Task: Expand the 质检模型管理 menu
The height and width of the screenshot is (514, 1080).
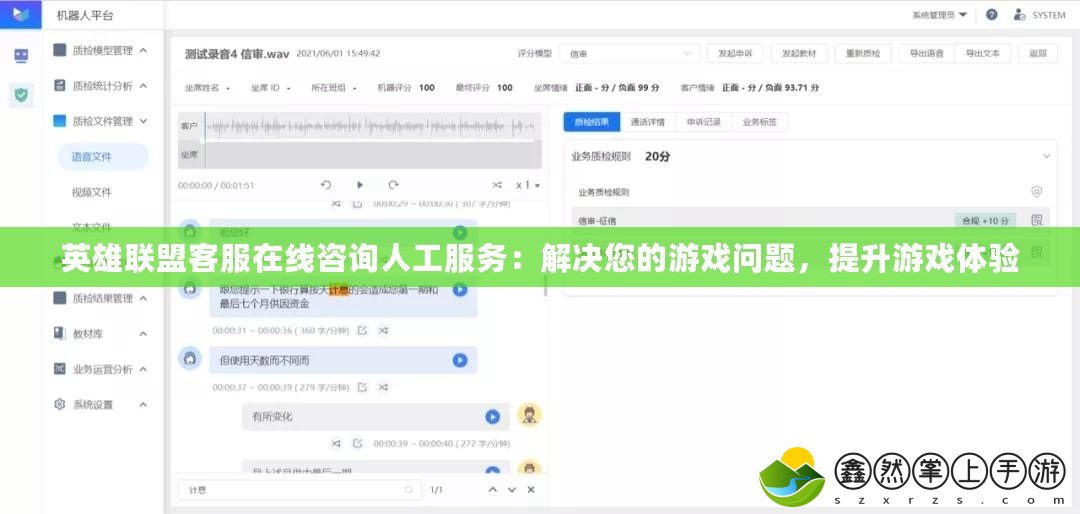Action: [x=102, y=50]
